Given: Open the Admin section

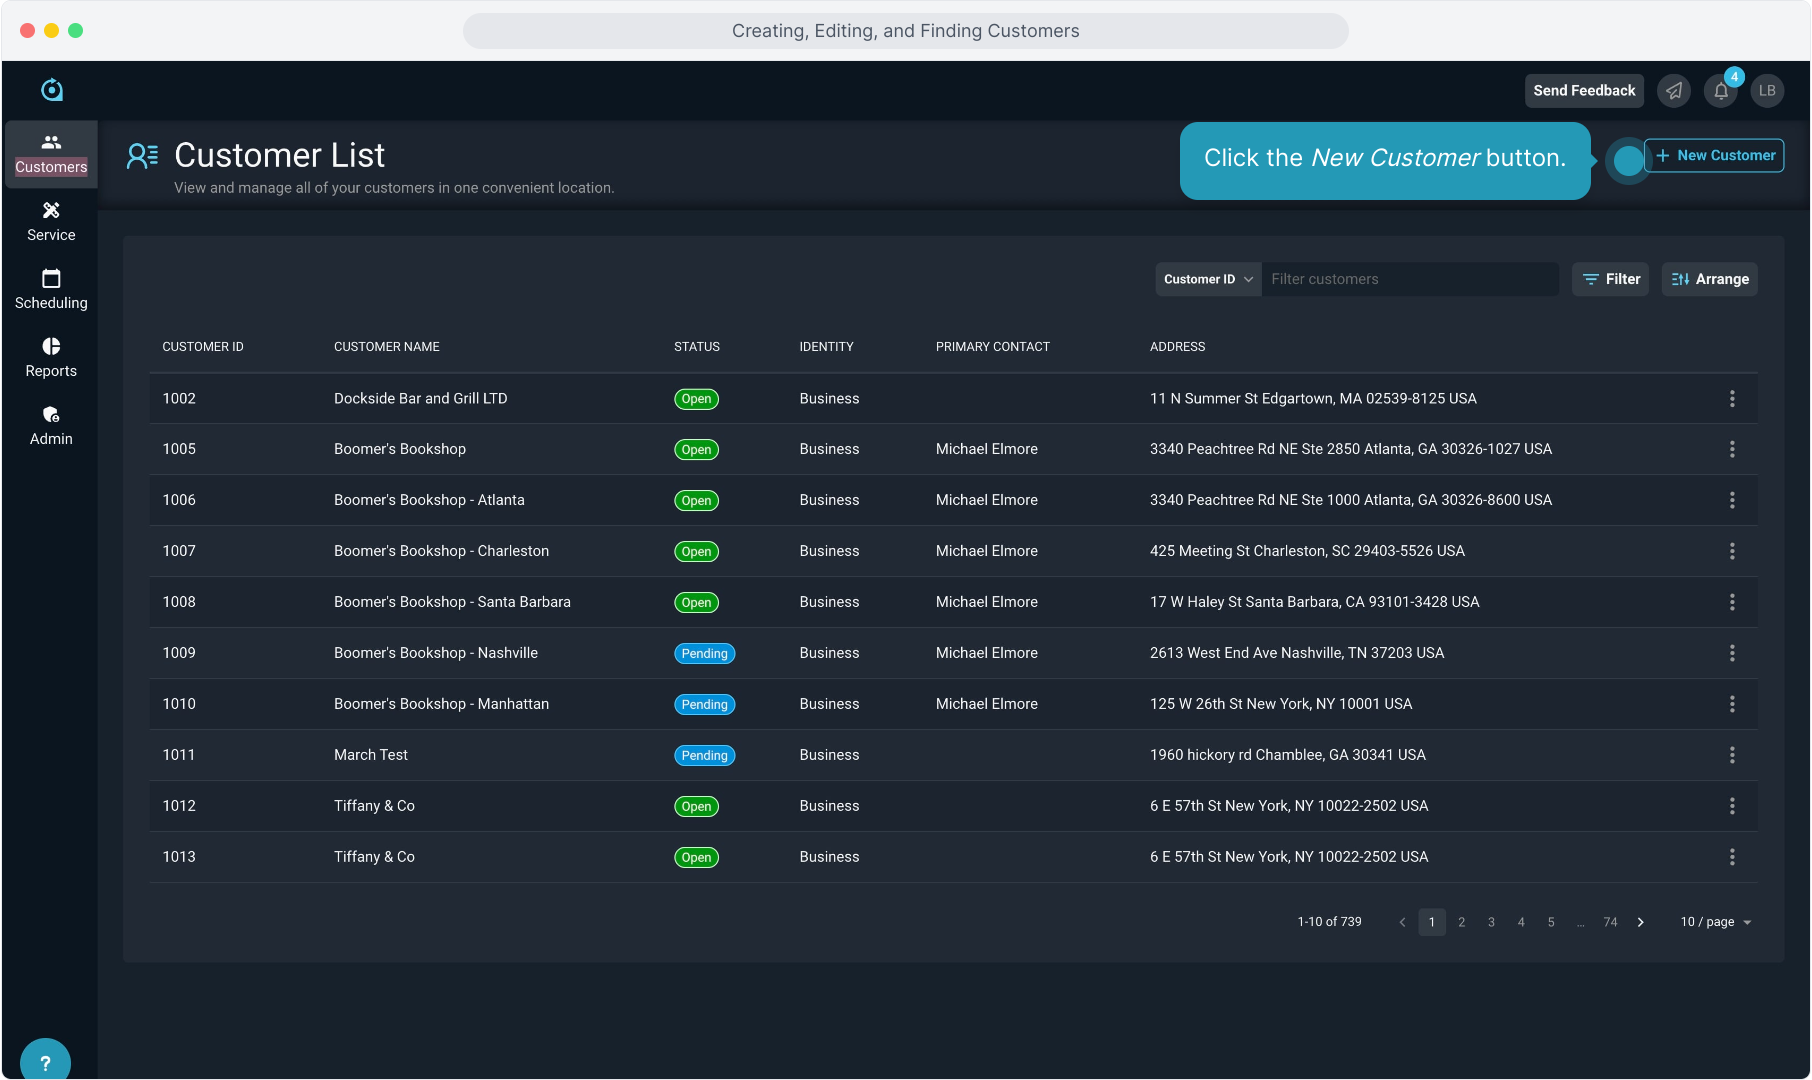Looking at the screenshot, I should (x=51, y=425).
